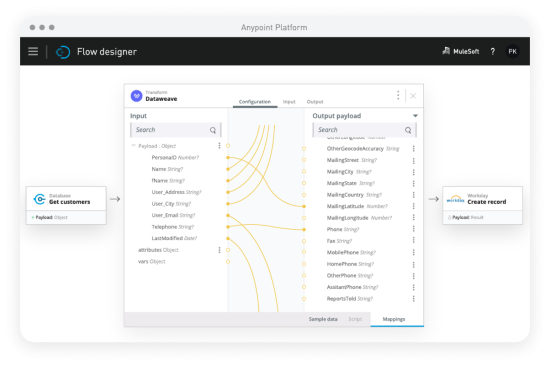
Task: Open options menu for attributes Object row
Action: pos(220,250)
